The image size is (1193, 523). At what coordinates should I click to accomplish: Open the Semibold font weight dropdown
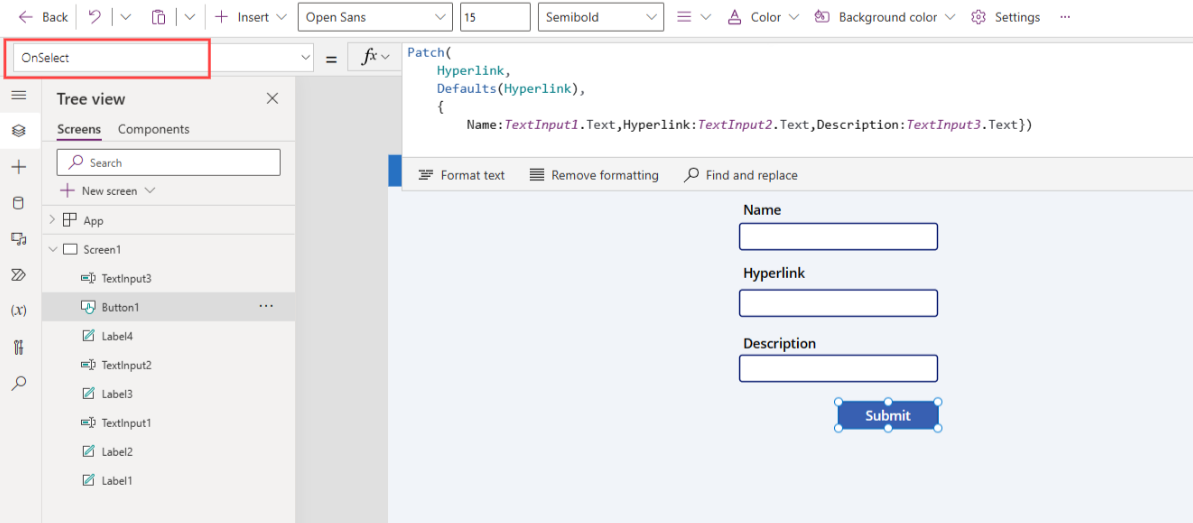click(600, 17)
